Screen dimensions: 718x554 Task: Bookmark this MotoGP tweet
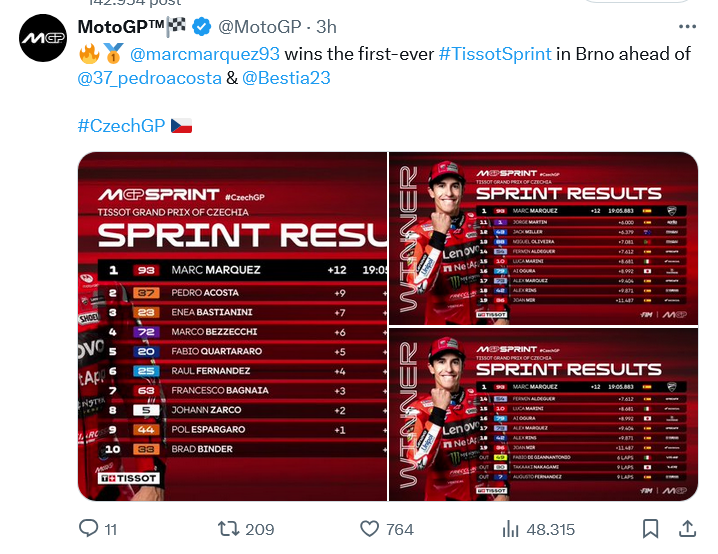pyautogui.click(x=650, y=528)
